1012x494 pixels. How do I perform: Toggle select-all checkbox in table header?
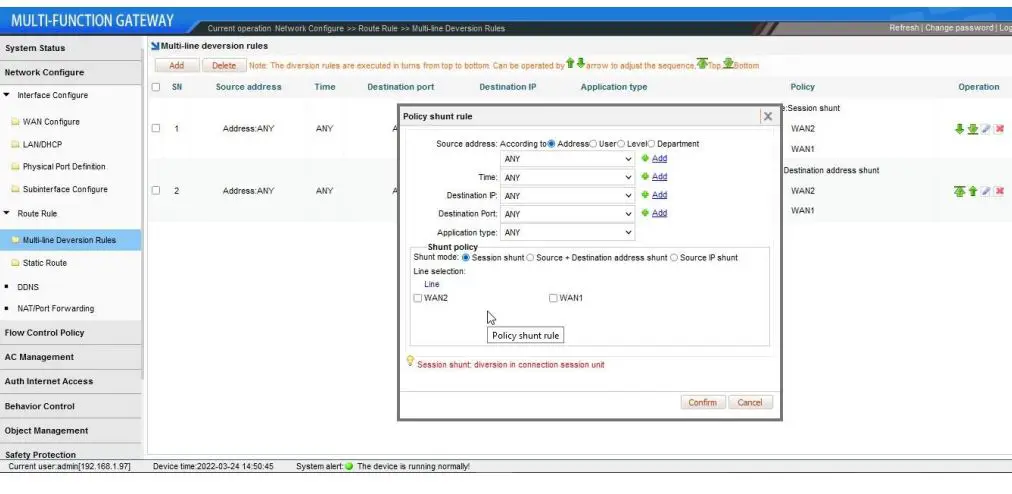tap(156, 87)
